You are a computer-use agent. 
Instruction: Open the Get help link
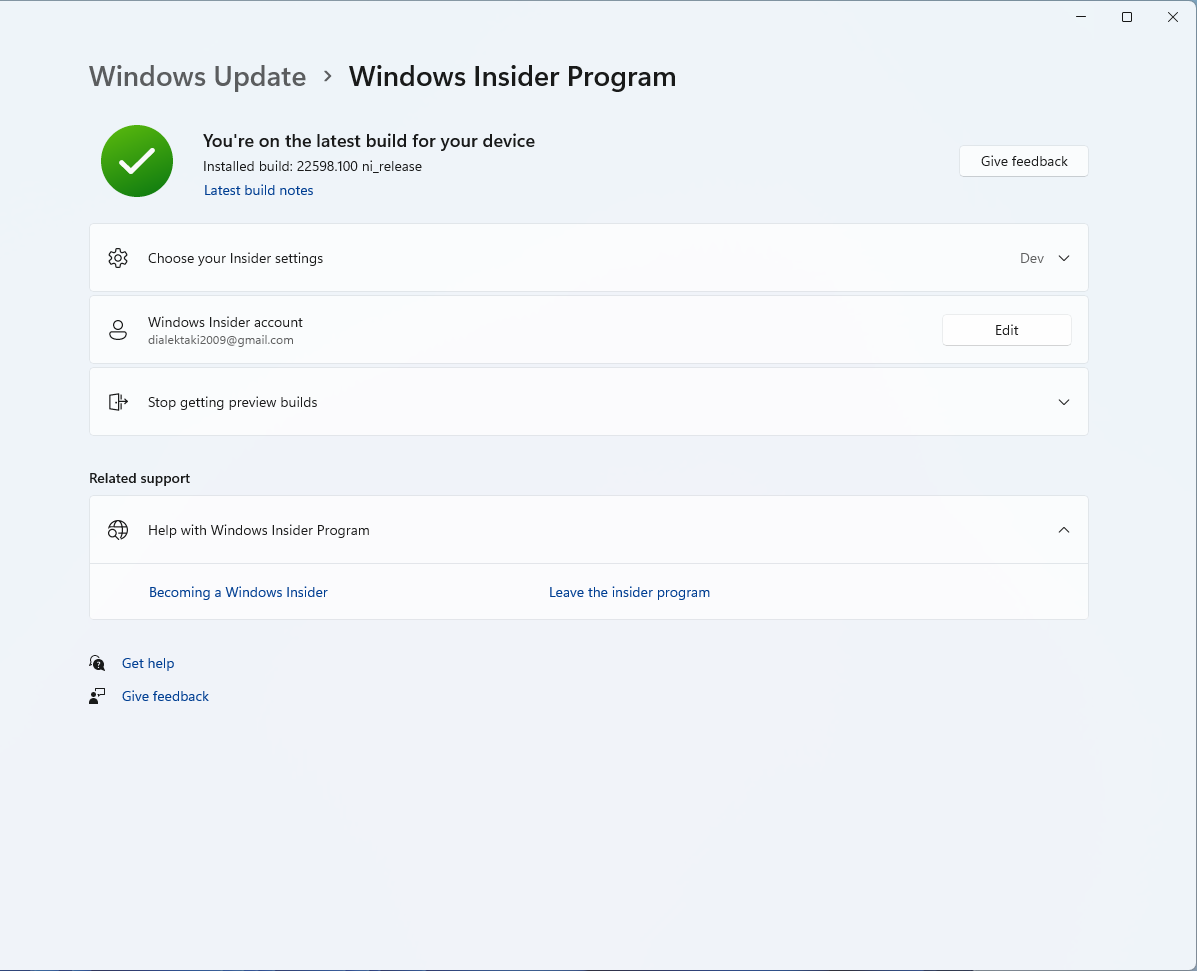click(148, 662)
